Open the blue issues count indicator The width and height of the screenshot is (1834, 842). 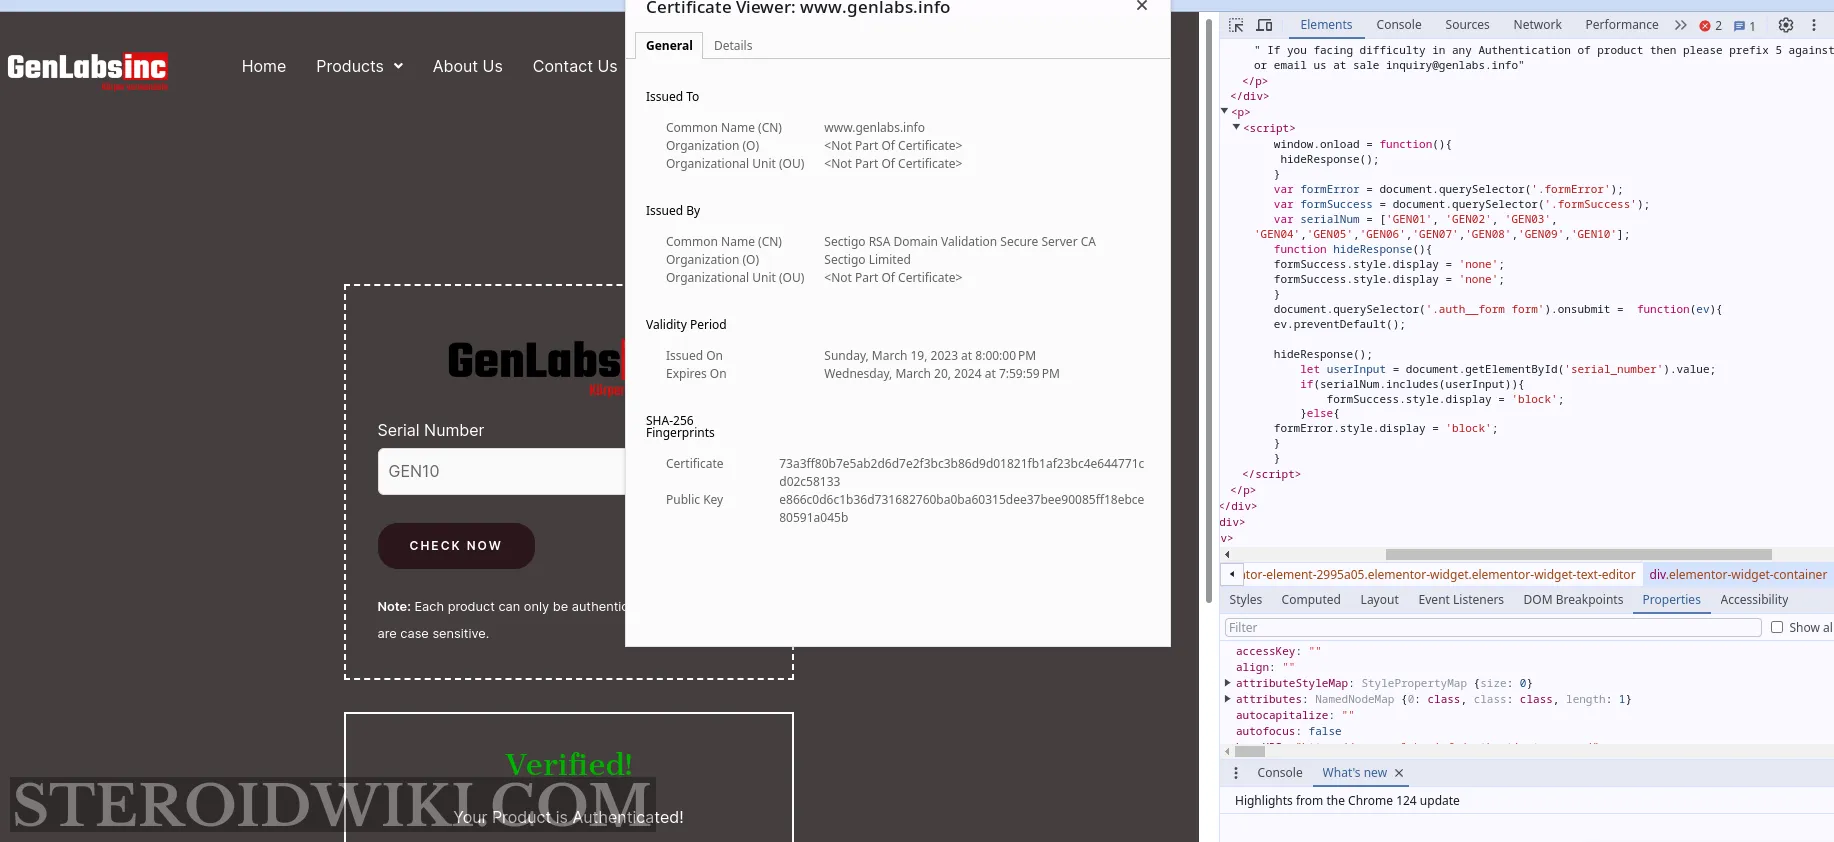point(1745,26)
